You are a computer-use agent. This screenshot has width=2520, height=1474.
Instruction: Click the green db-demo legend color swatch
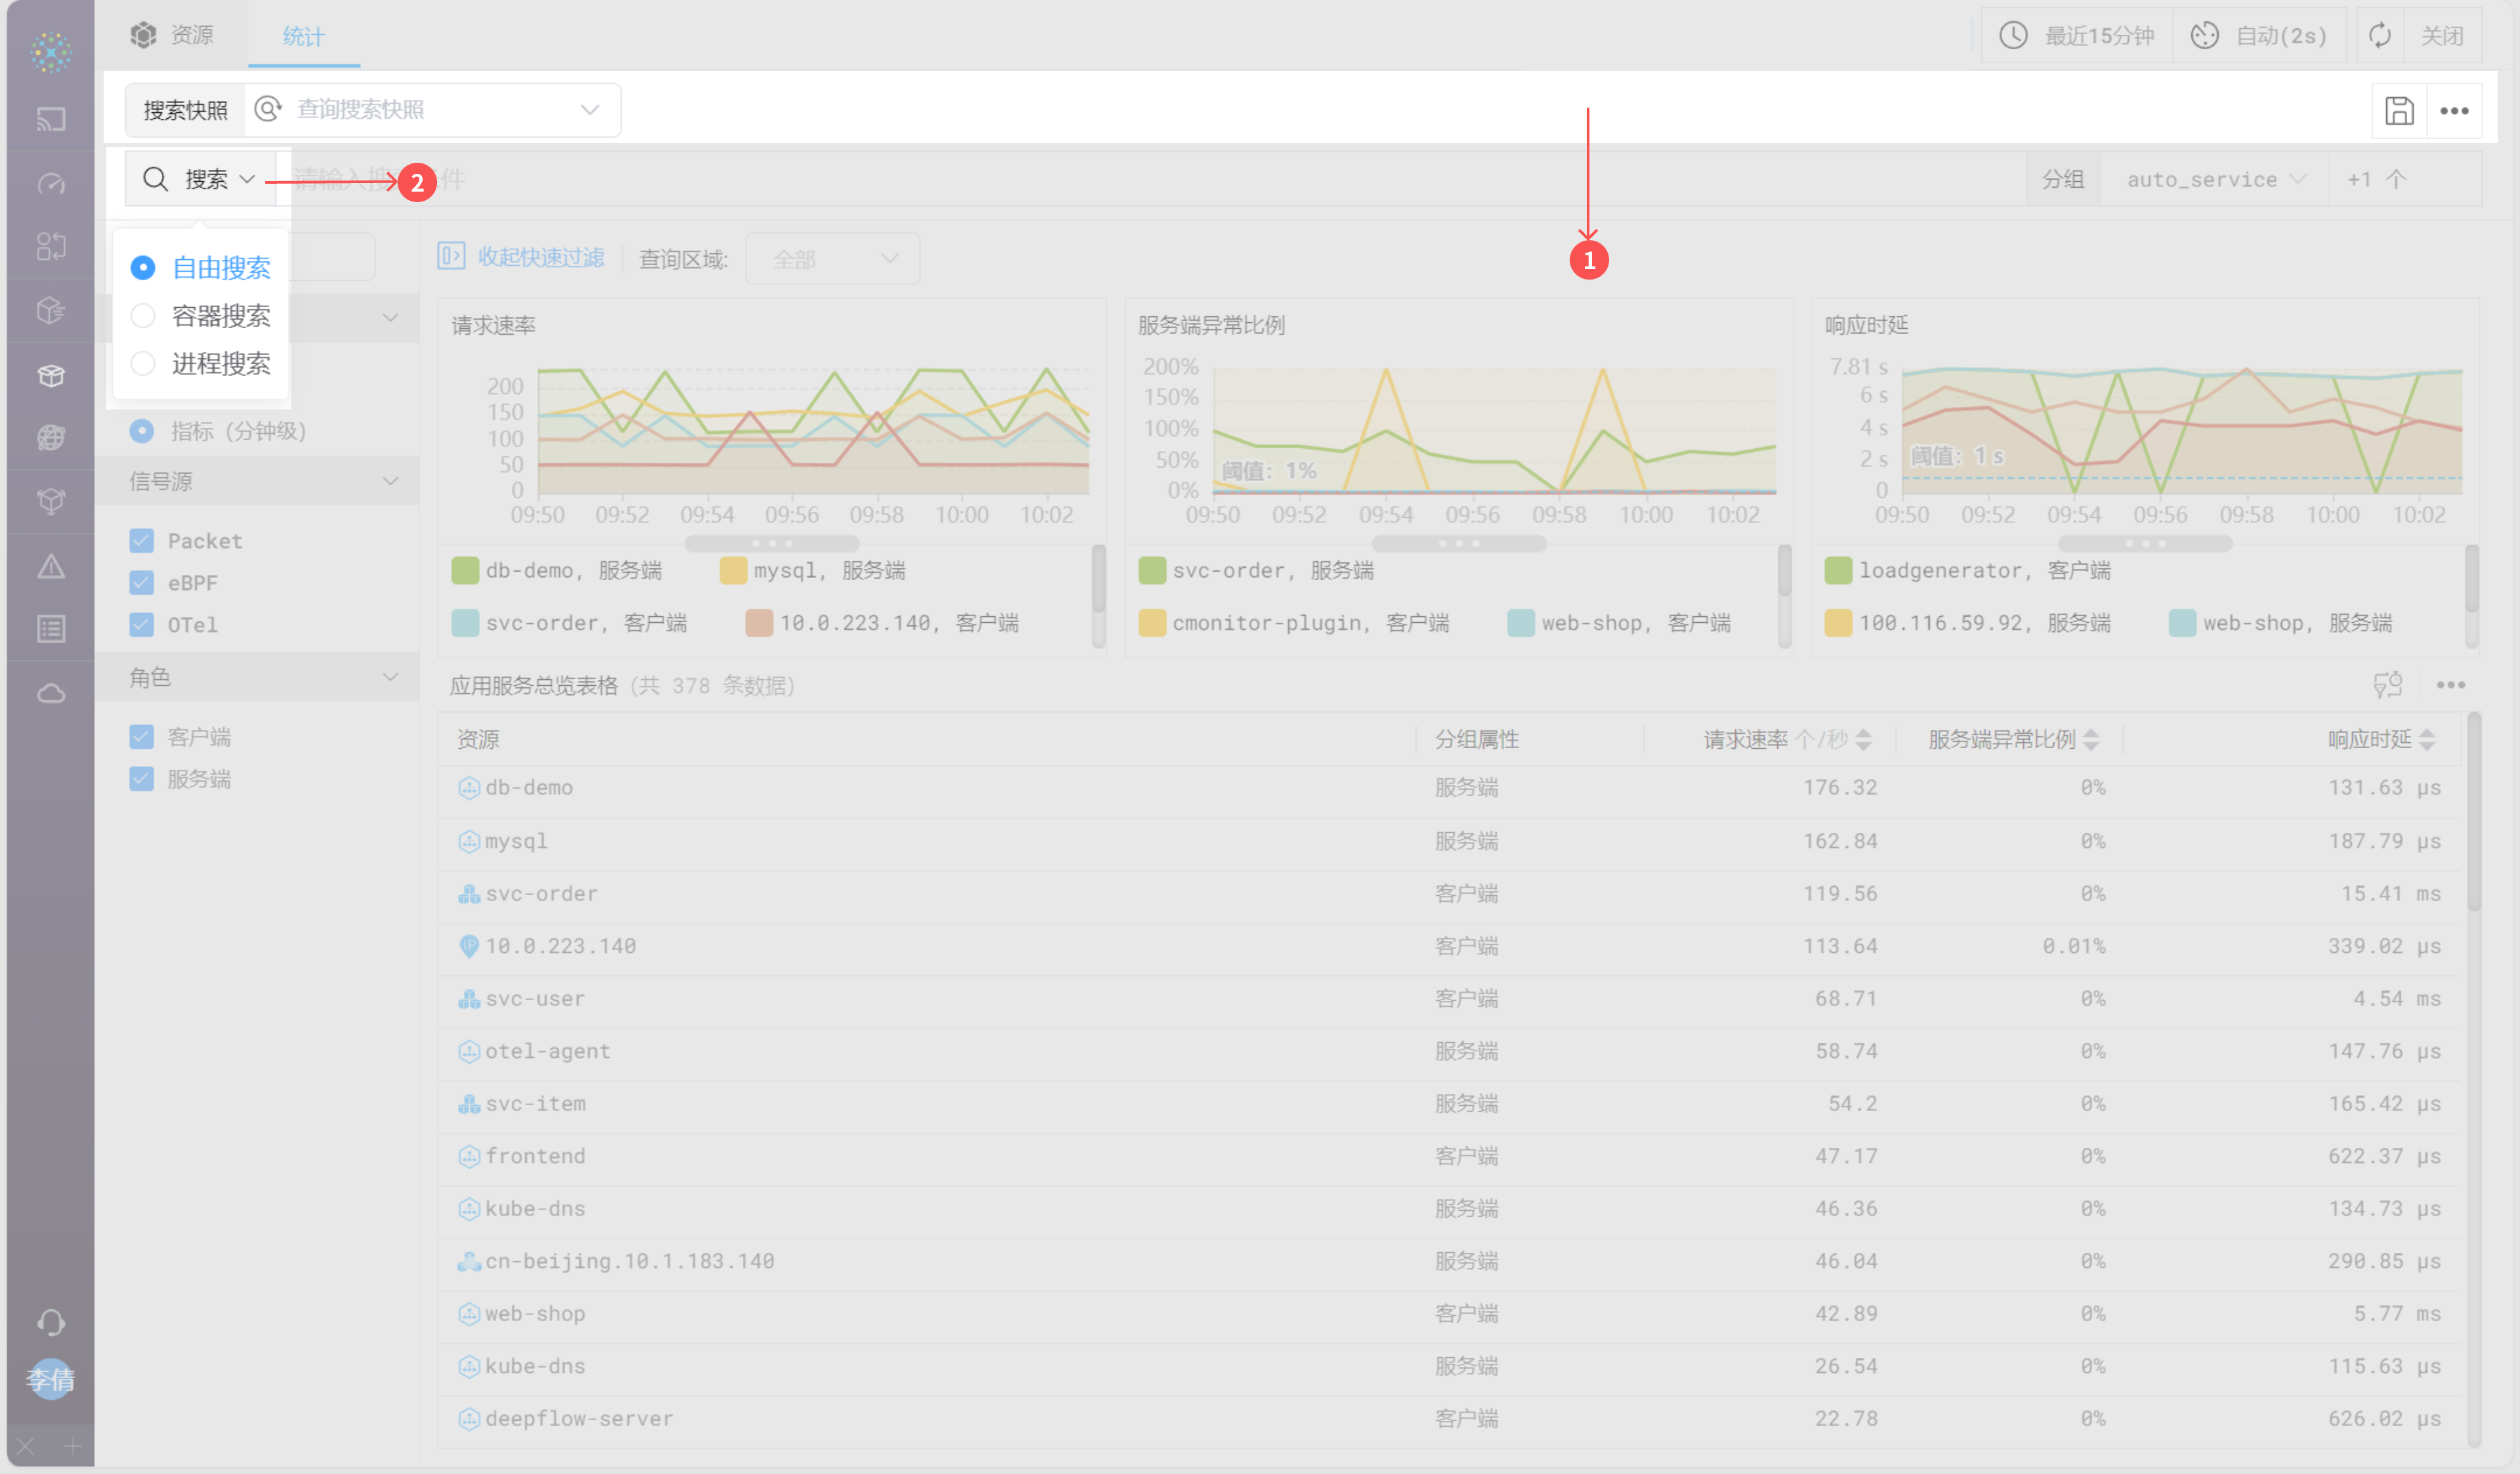(x=465, y=571)
